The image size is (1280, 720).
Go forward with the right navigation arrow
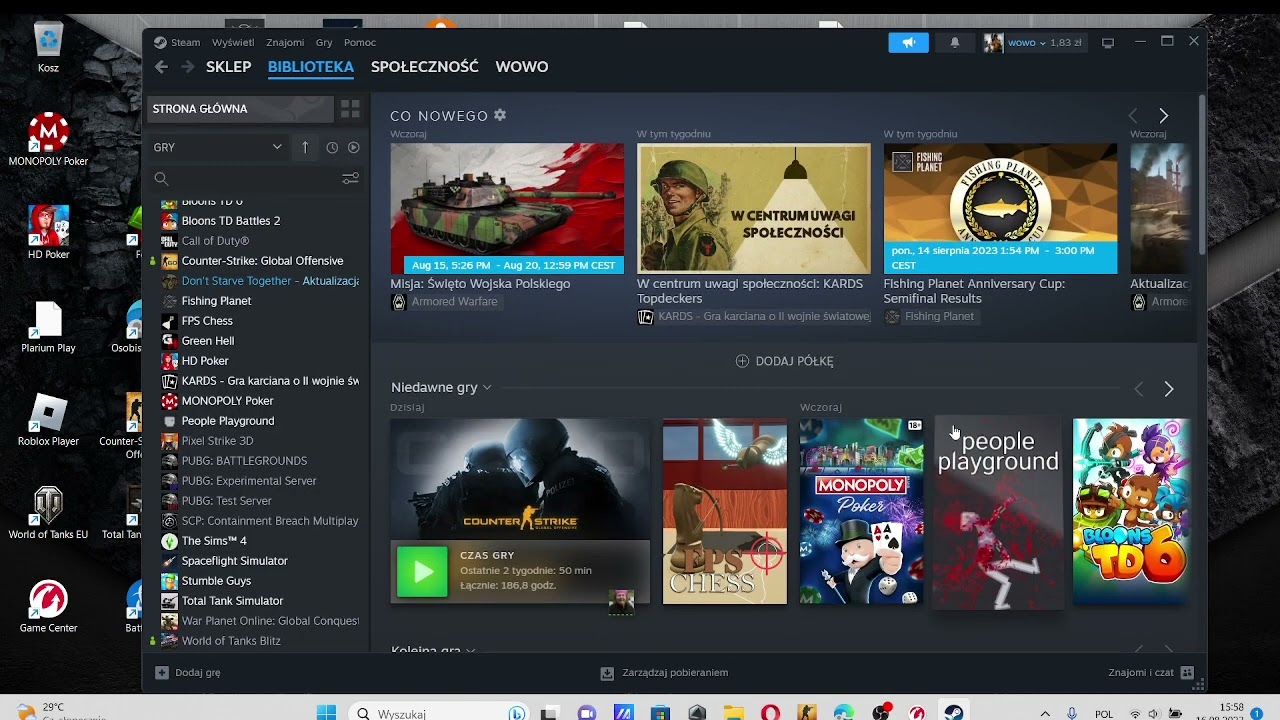(187, 67)
